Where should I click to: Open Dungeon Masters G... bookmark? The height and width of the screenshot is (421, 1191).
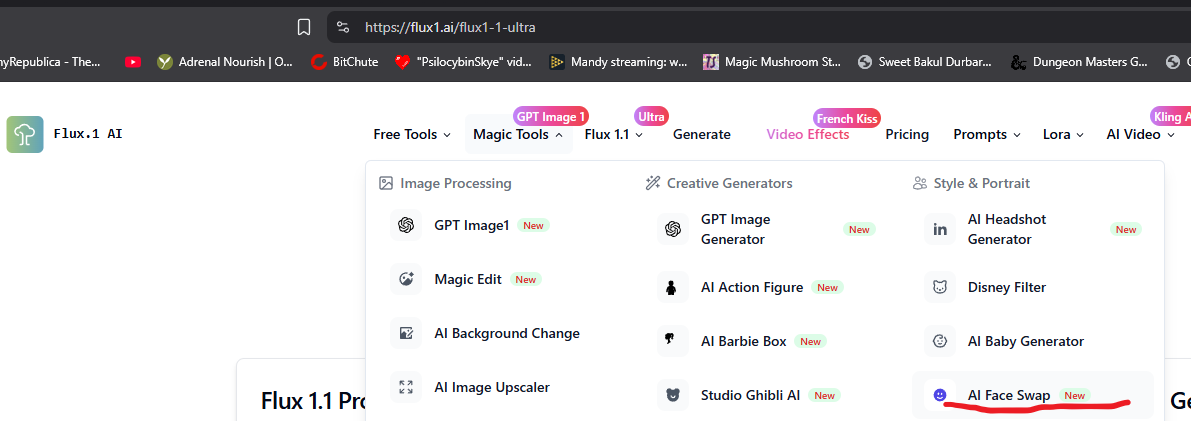click(1079, 62)
